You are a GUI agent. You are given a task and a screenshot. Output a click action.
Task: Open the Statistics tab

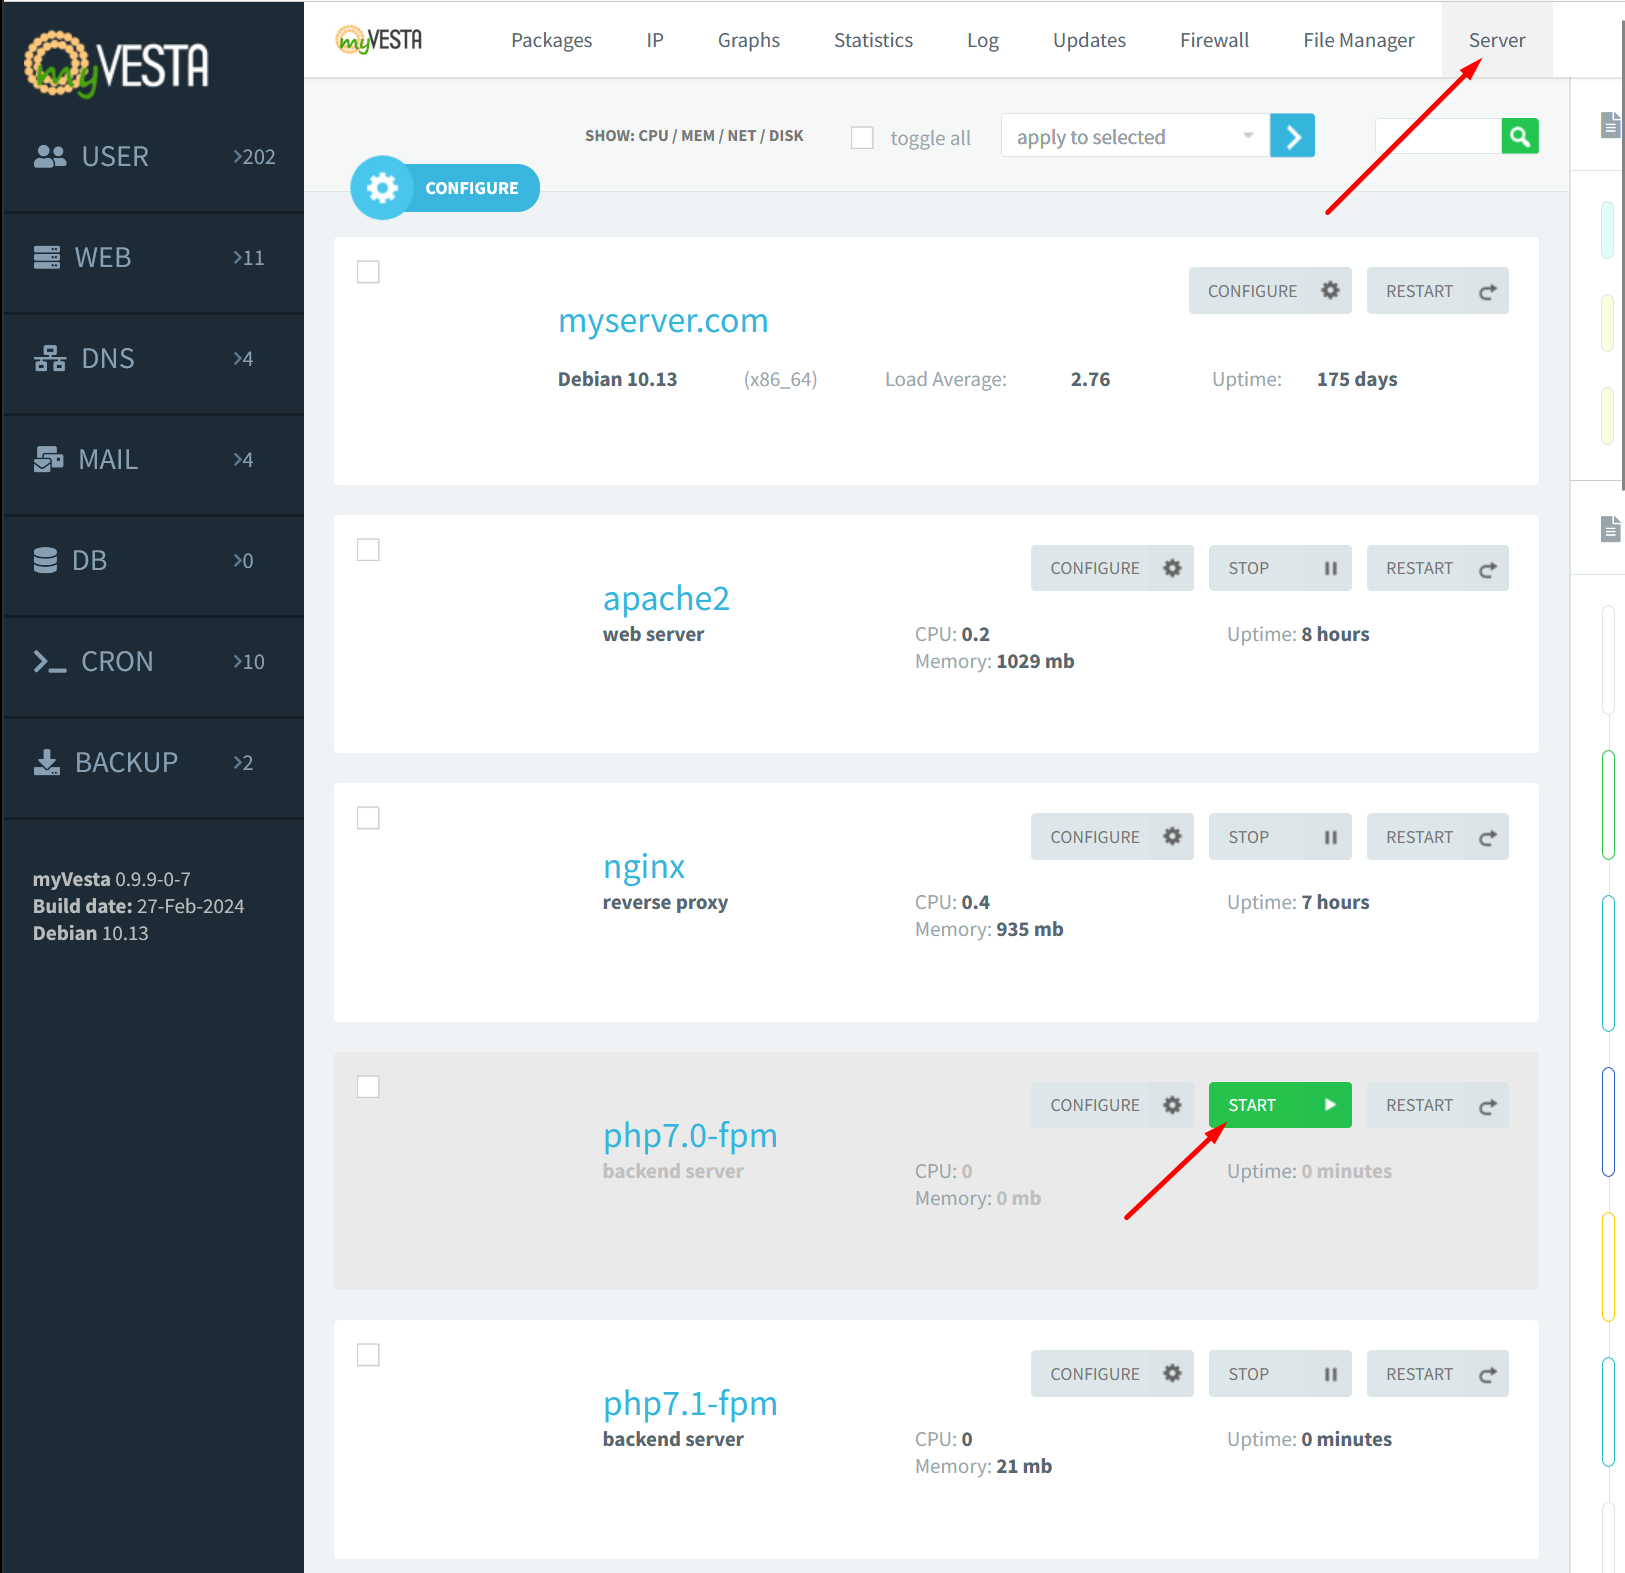873,40
